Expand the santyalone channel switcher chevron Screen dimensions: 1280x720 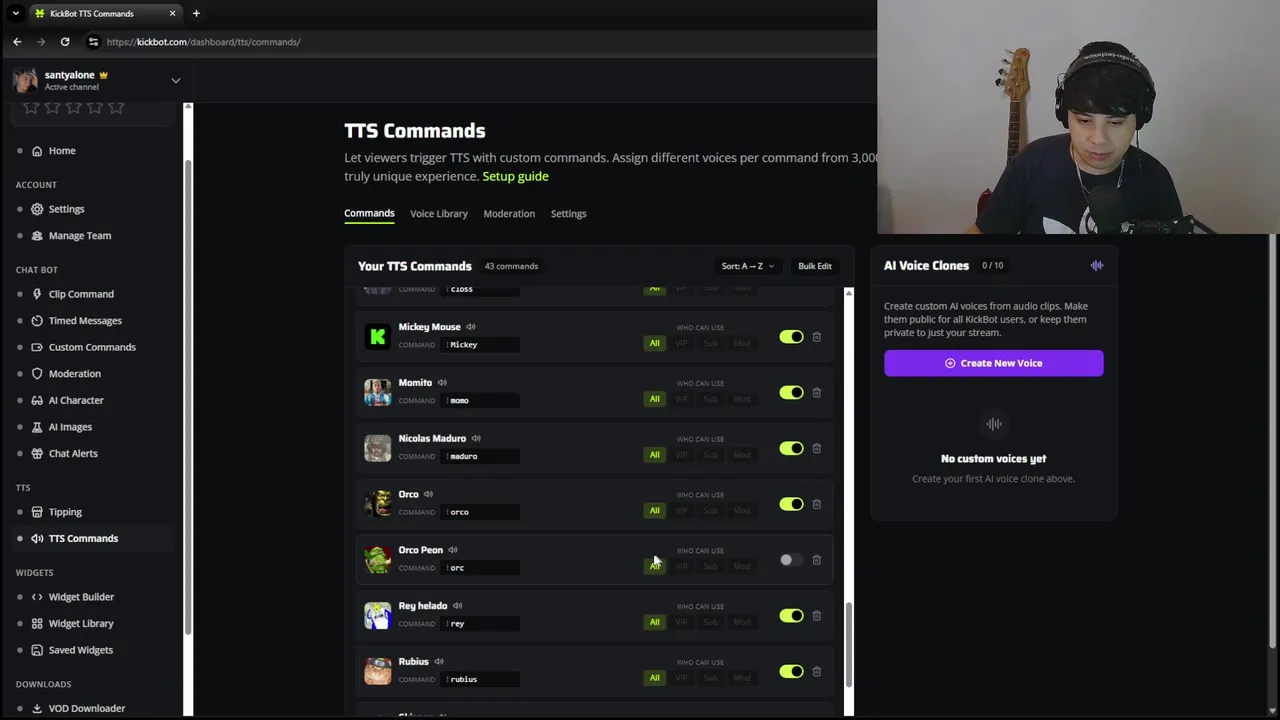point(175,80)
